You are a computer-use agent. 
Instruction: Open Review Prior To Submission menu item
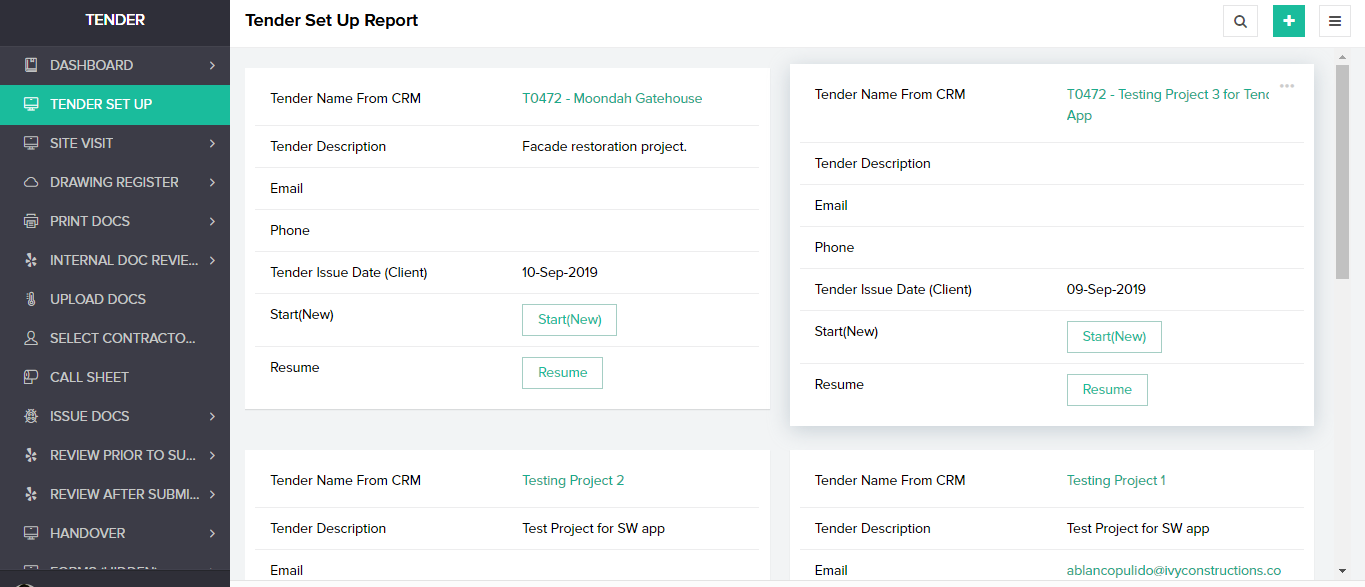click(x=122, y=455)
